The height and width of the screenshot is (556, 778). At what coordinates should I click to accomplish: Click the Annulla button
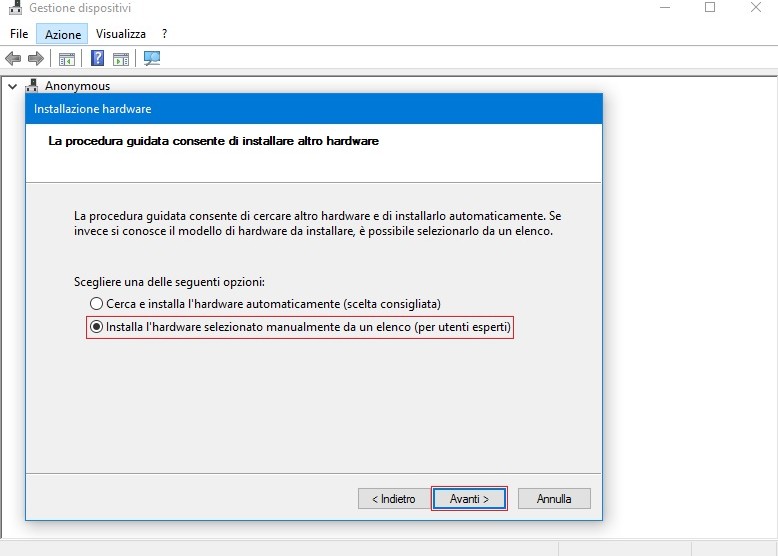pyautogui.click(x=554, y=498)
